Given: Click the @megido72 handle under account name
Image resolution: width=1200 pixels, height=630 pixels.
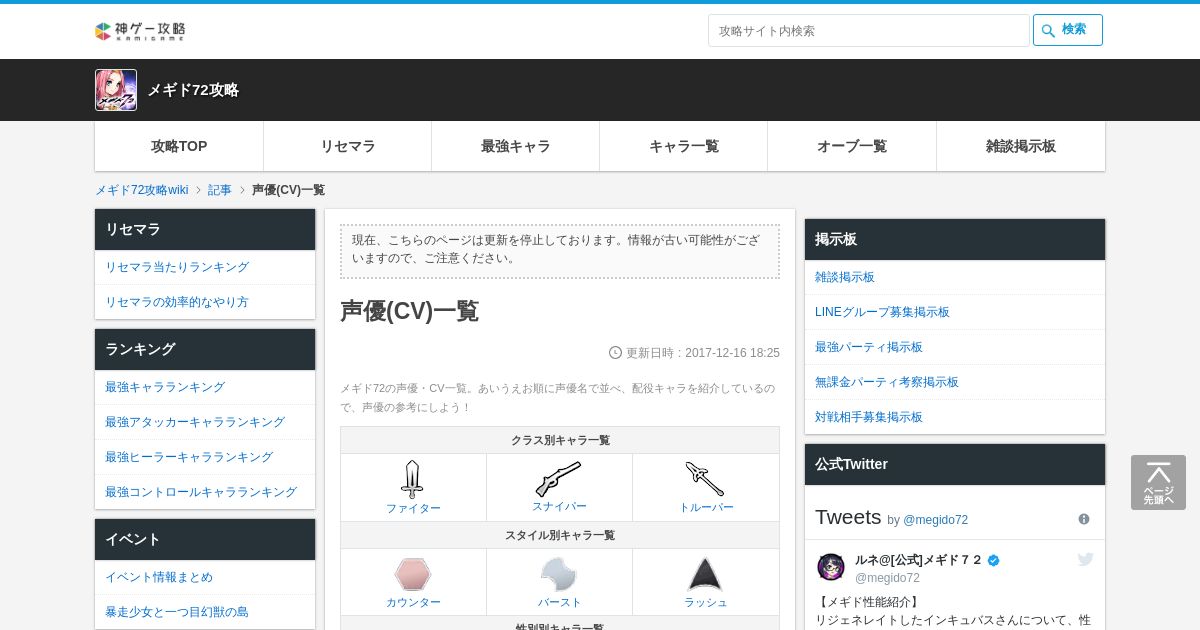Looking at the screenshot, I should [887, 578].
